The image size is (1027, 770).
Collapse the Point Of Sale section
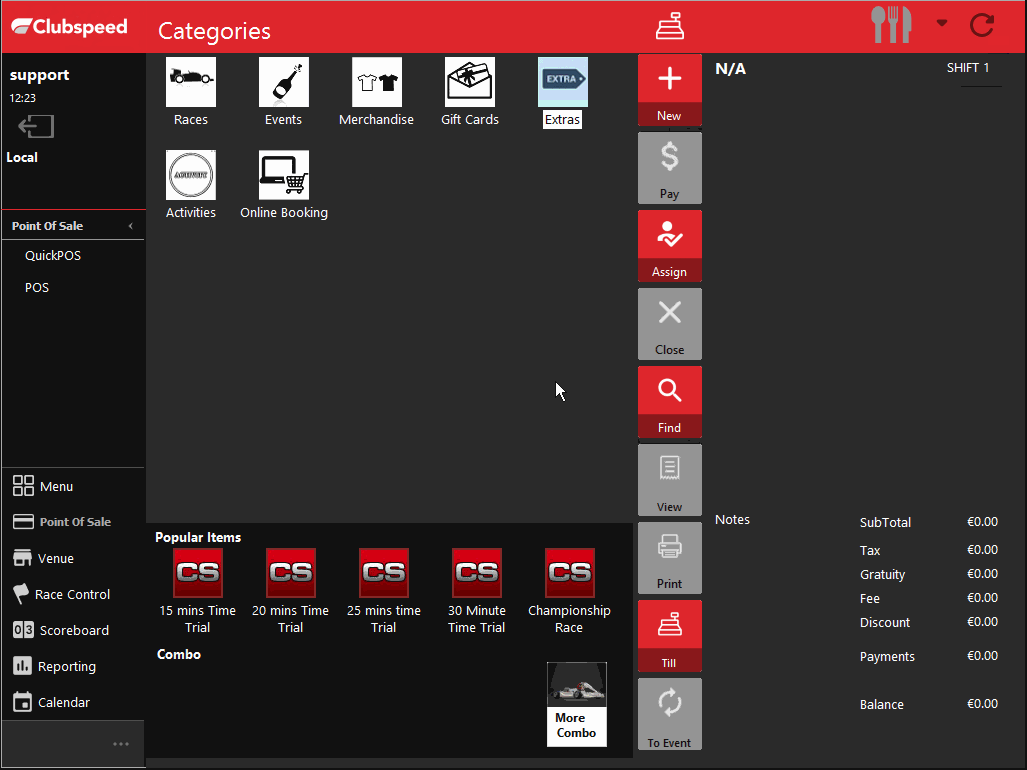[130, 226]
